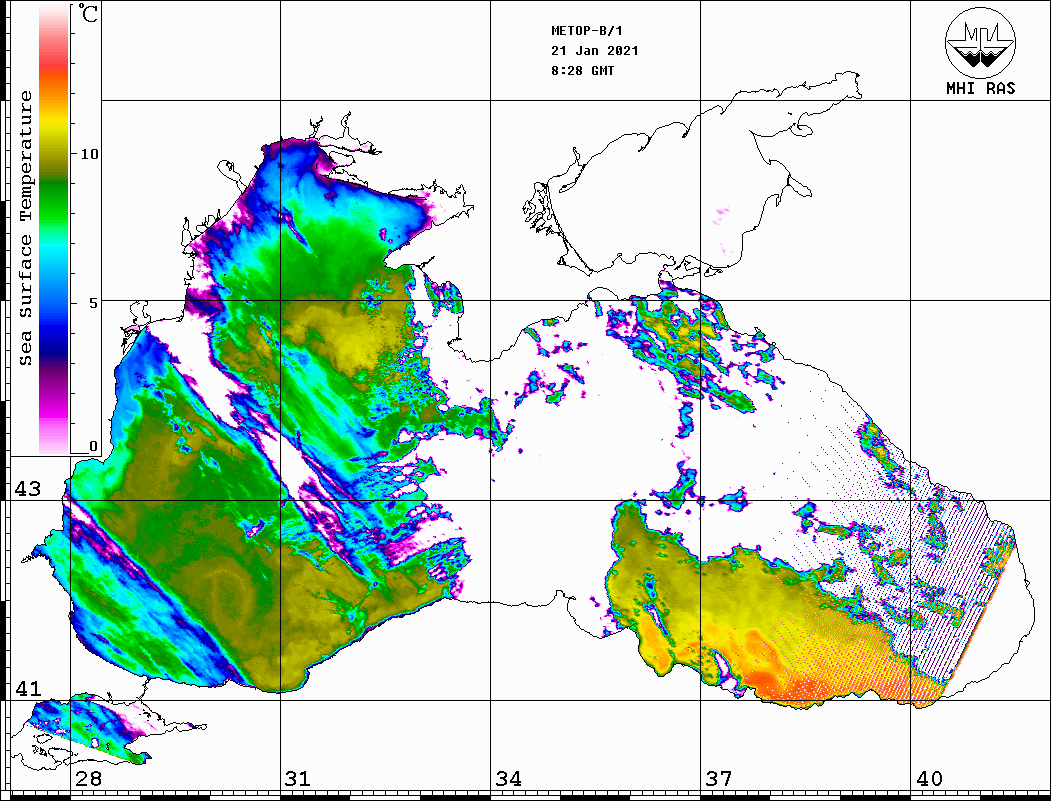The width and height of the screenshot is (1051, 801).
Task: Click the latitude label '43'
Action: (27, 489)
